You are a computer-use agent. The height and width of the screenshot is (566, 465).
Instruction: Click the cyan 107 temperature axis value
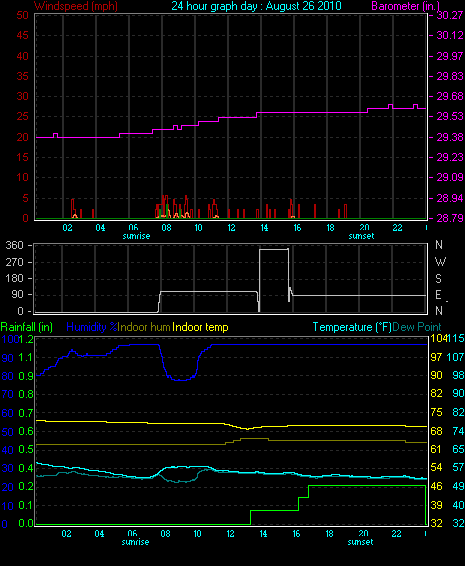point(456,357)
